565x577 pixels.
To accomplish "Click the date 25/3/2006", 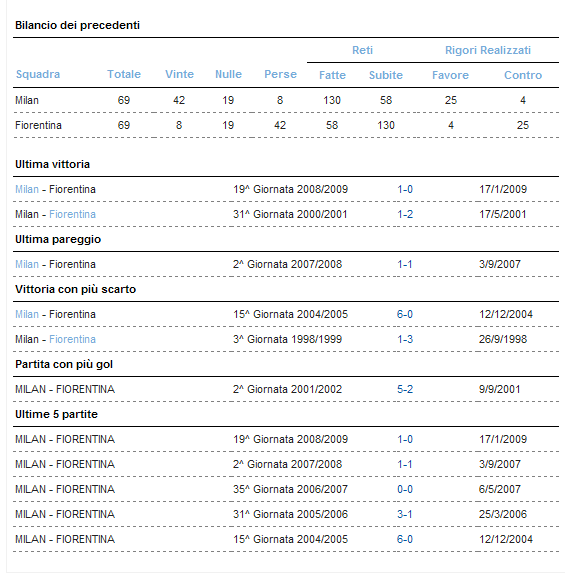I will [x=503, y=514].
